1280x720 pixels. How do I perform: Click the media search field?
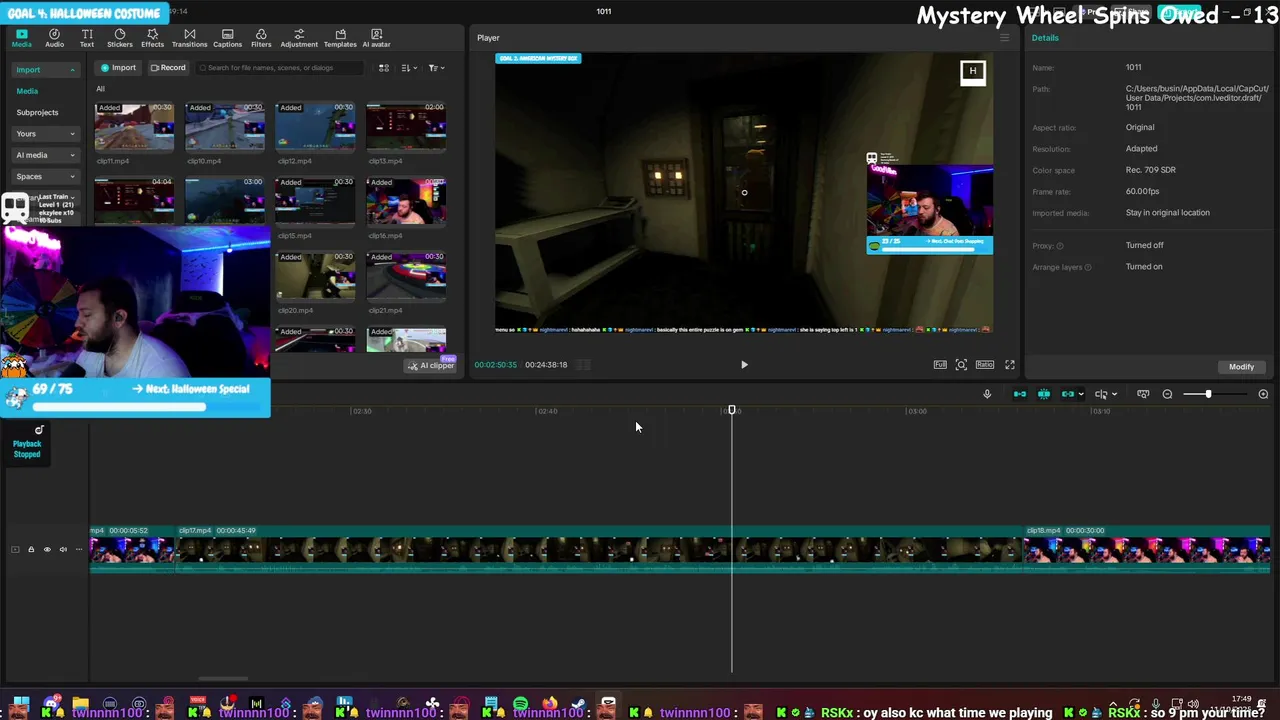(x=280, y=68)
